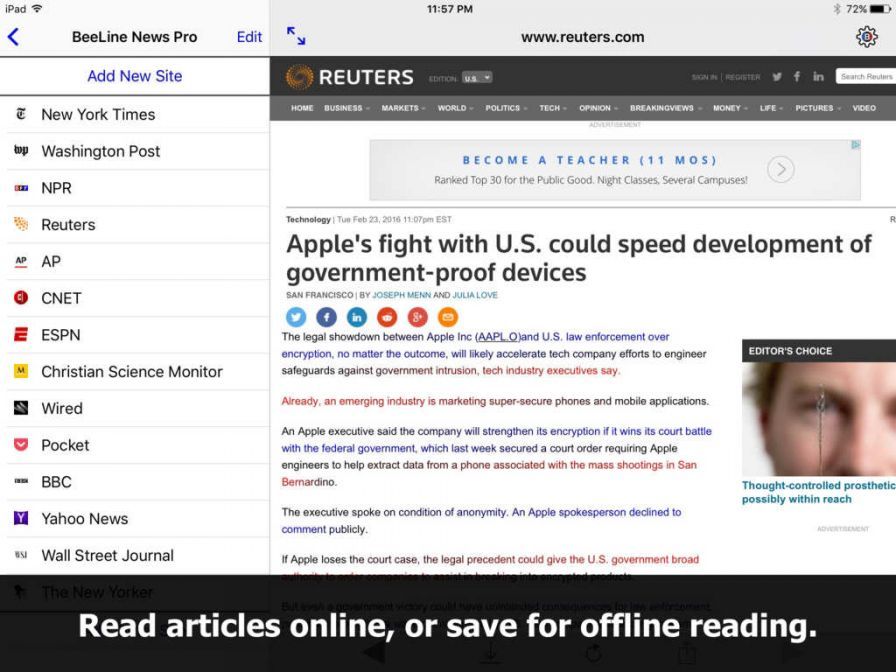Open Editor's Choice prosthetics thumbnail

[818, 418]
